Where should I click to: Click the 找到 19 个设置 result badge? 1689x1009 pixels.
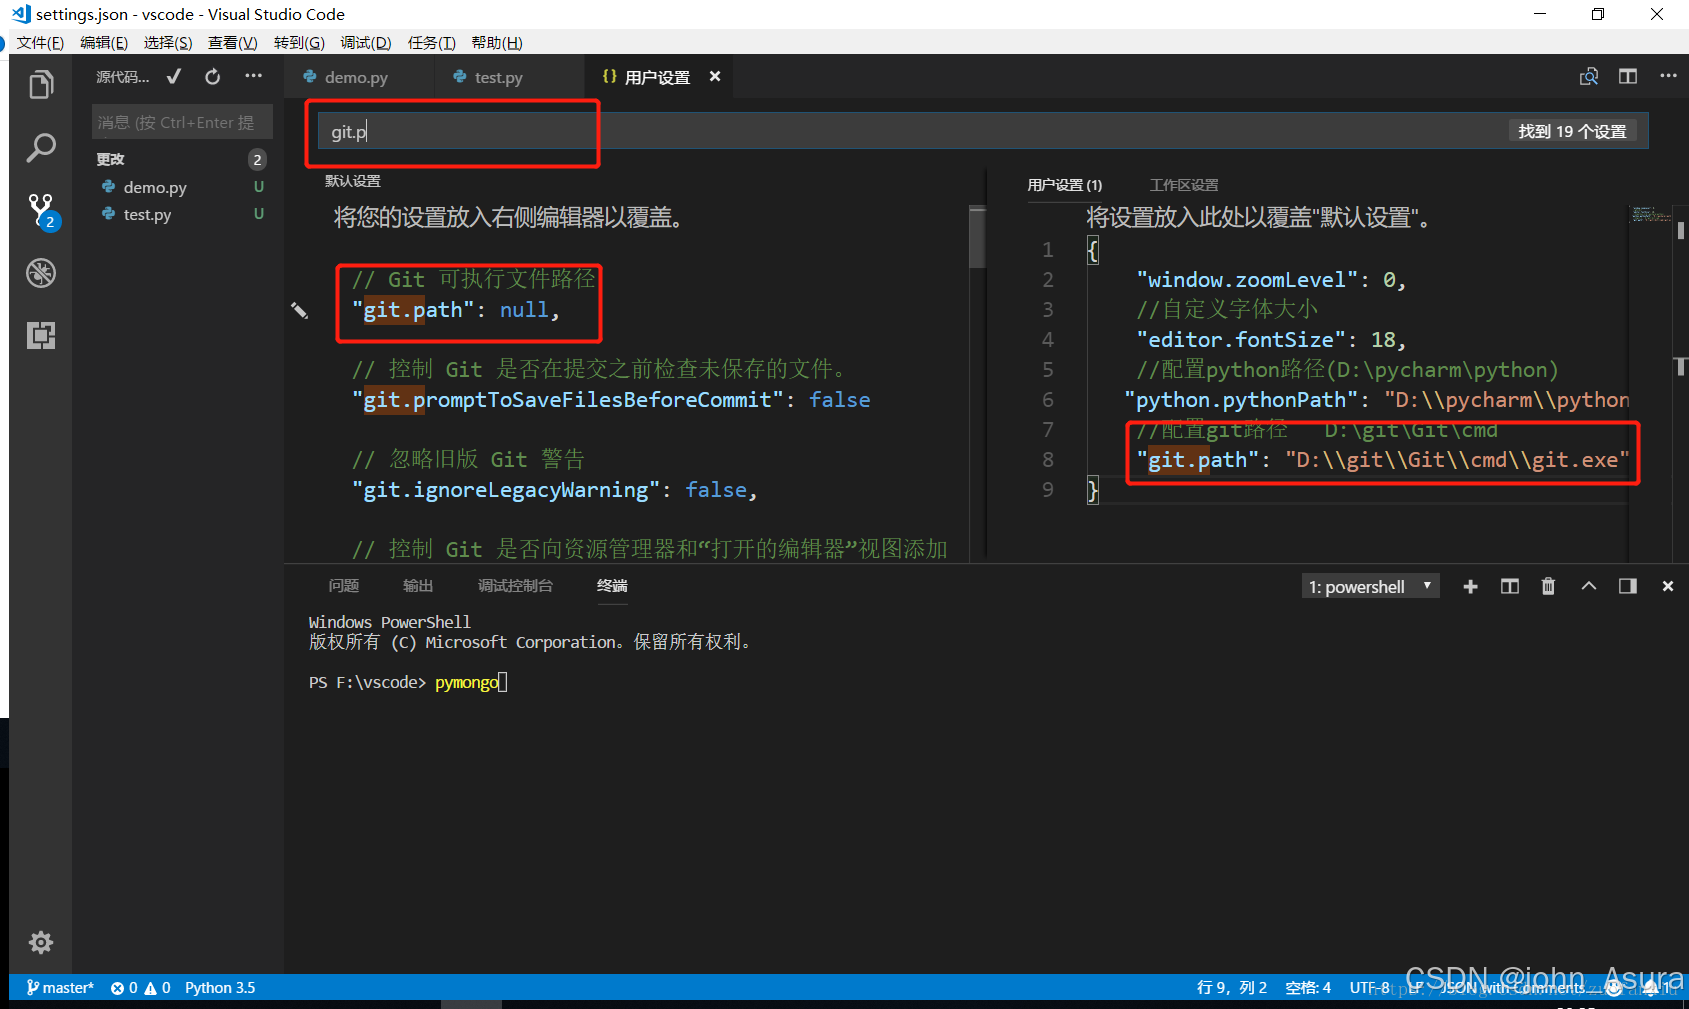1572,131
